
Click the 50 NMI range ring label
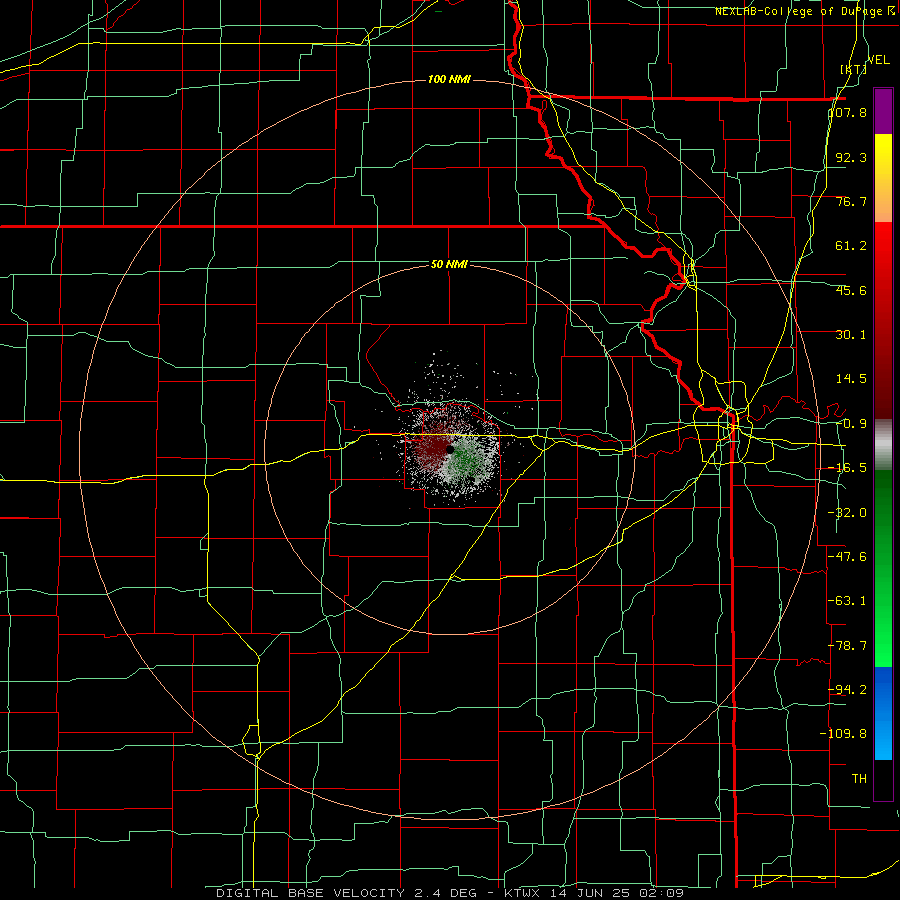click(x=449, y=265)
